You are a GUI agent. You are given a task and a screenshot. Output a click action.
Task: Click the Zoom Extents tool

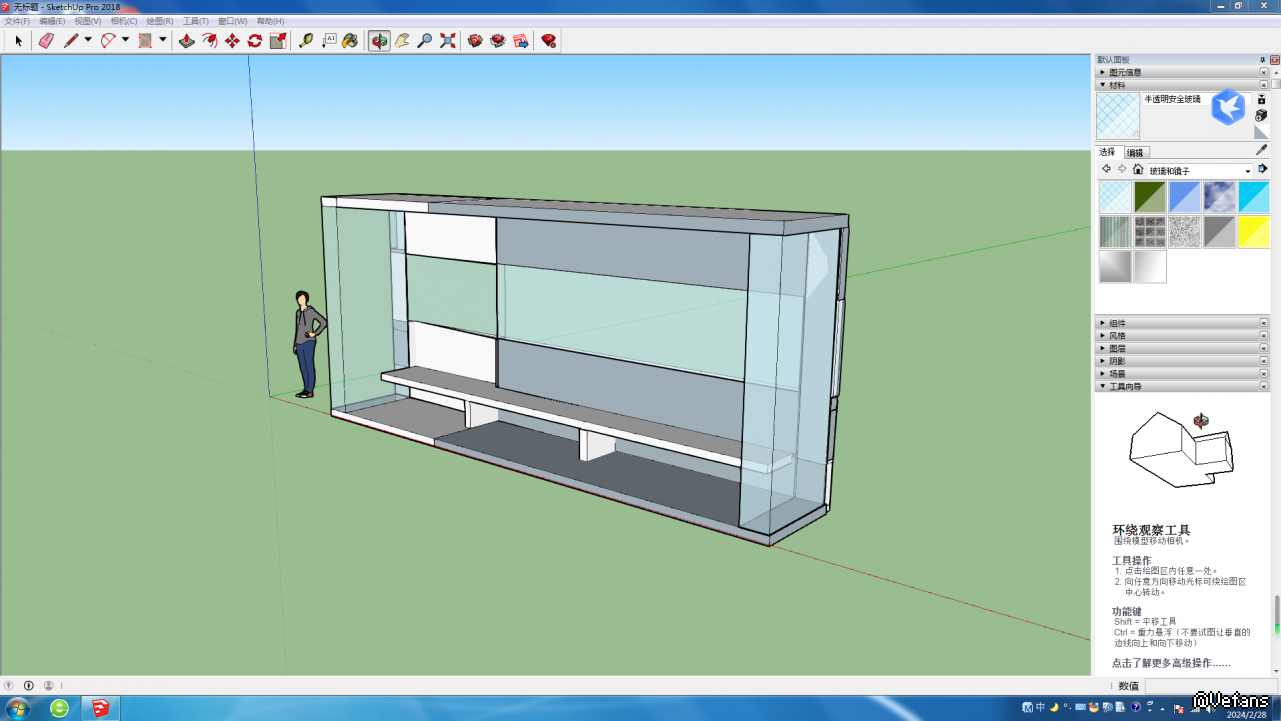point(448,41)
